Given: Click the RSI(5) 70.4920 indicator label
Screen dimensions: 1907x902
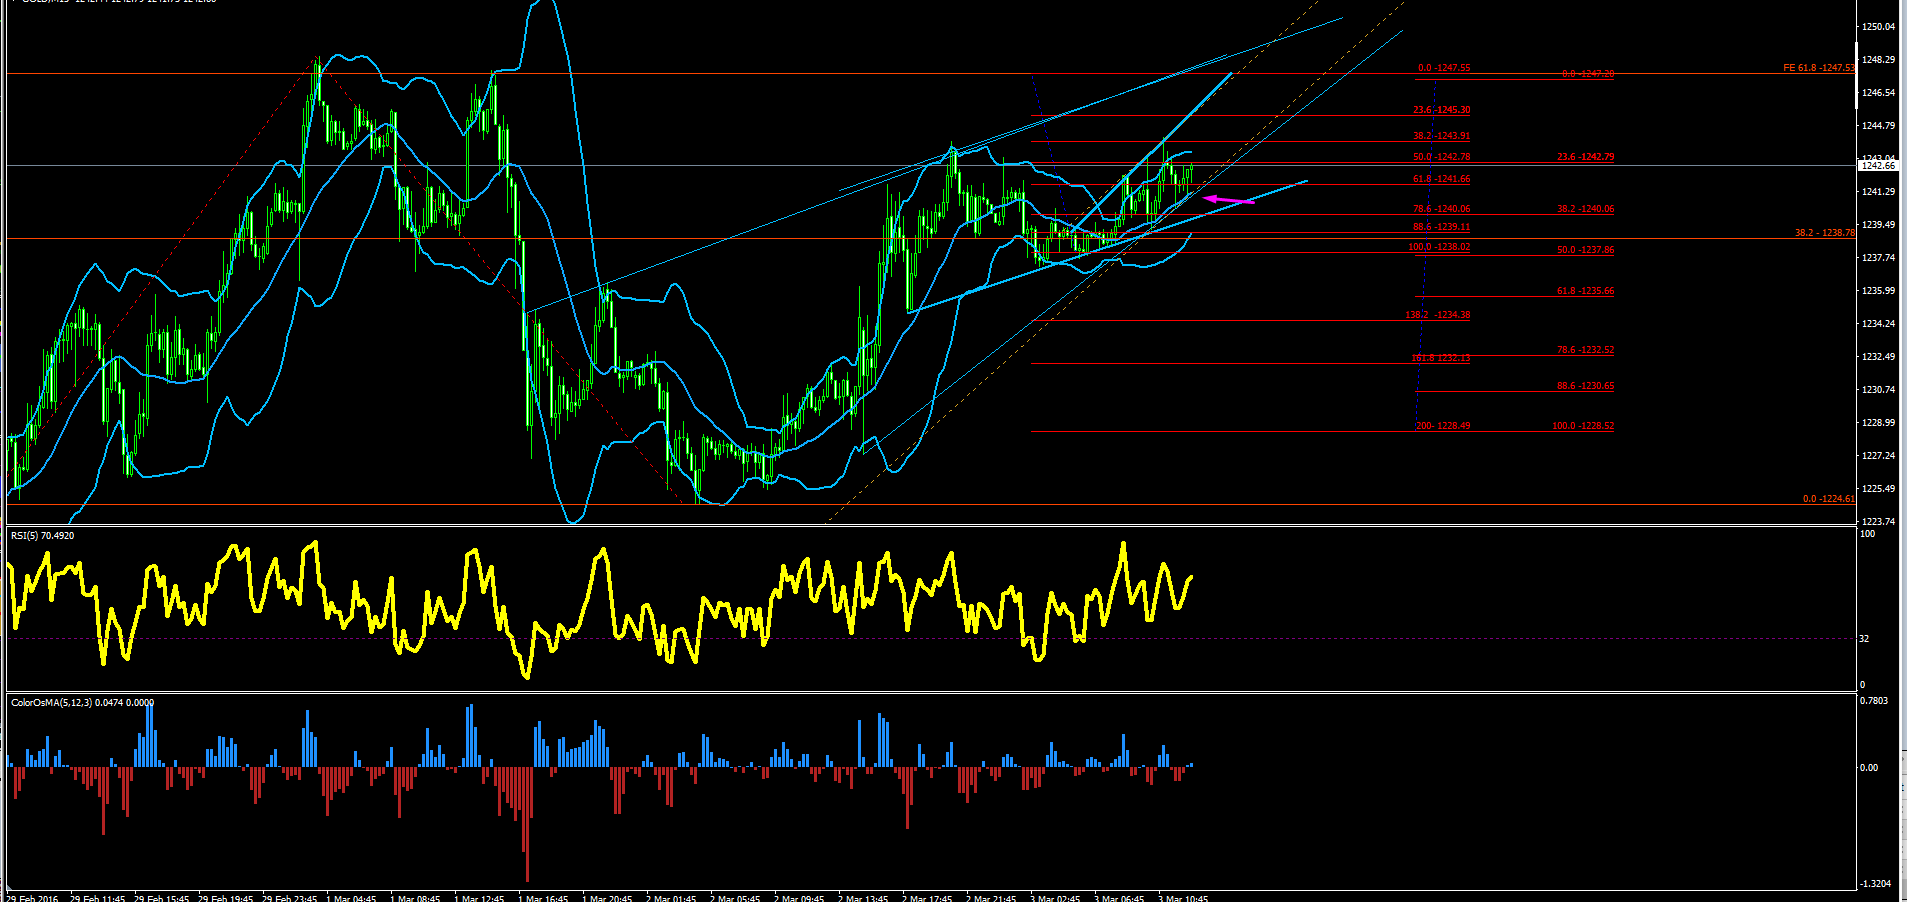Looking at the screenshot, I should pos(42,536).
